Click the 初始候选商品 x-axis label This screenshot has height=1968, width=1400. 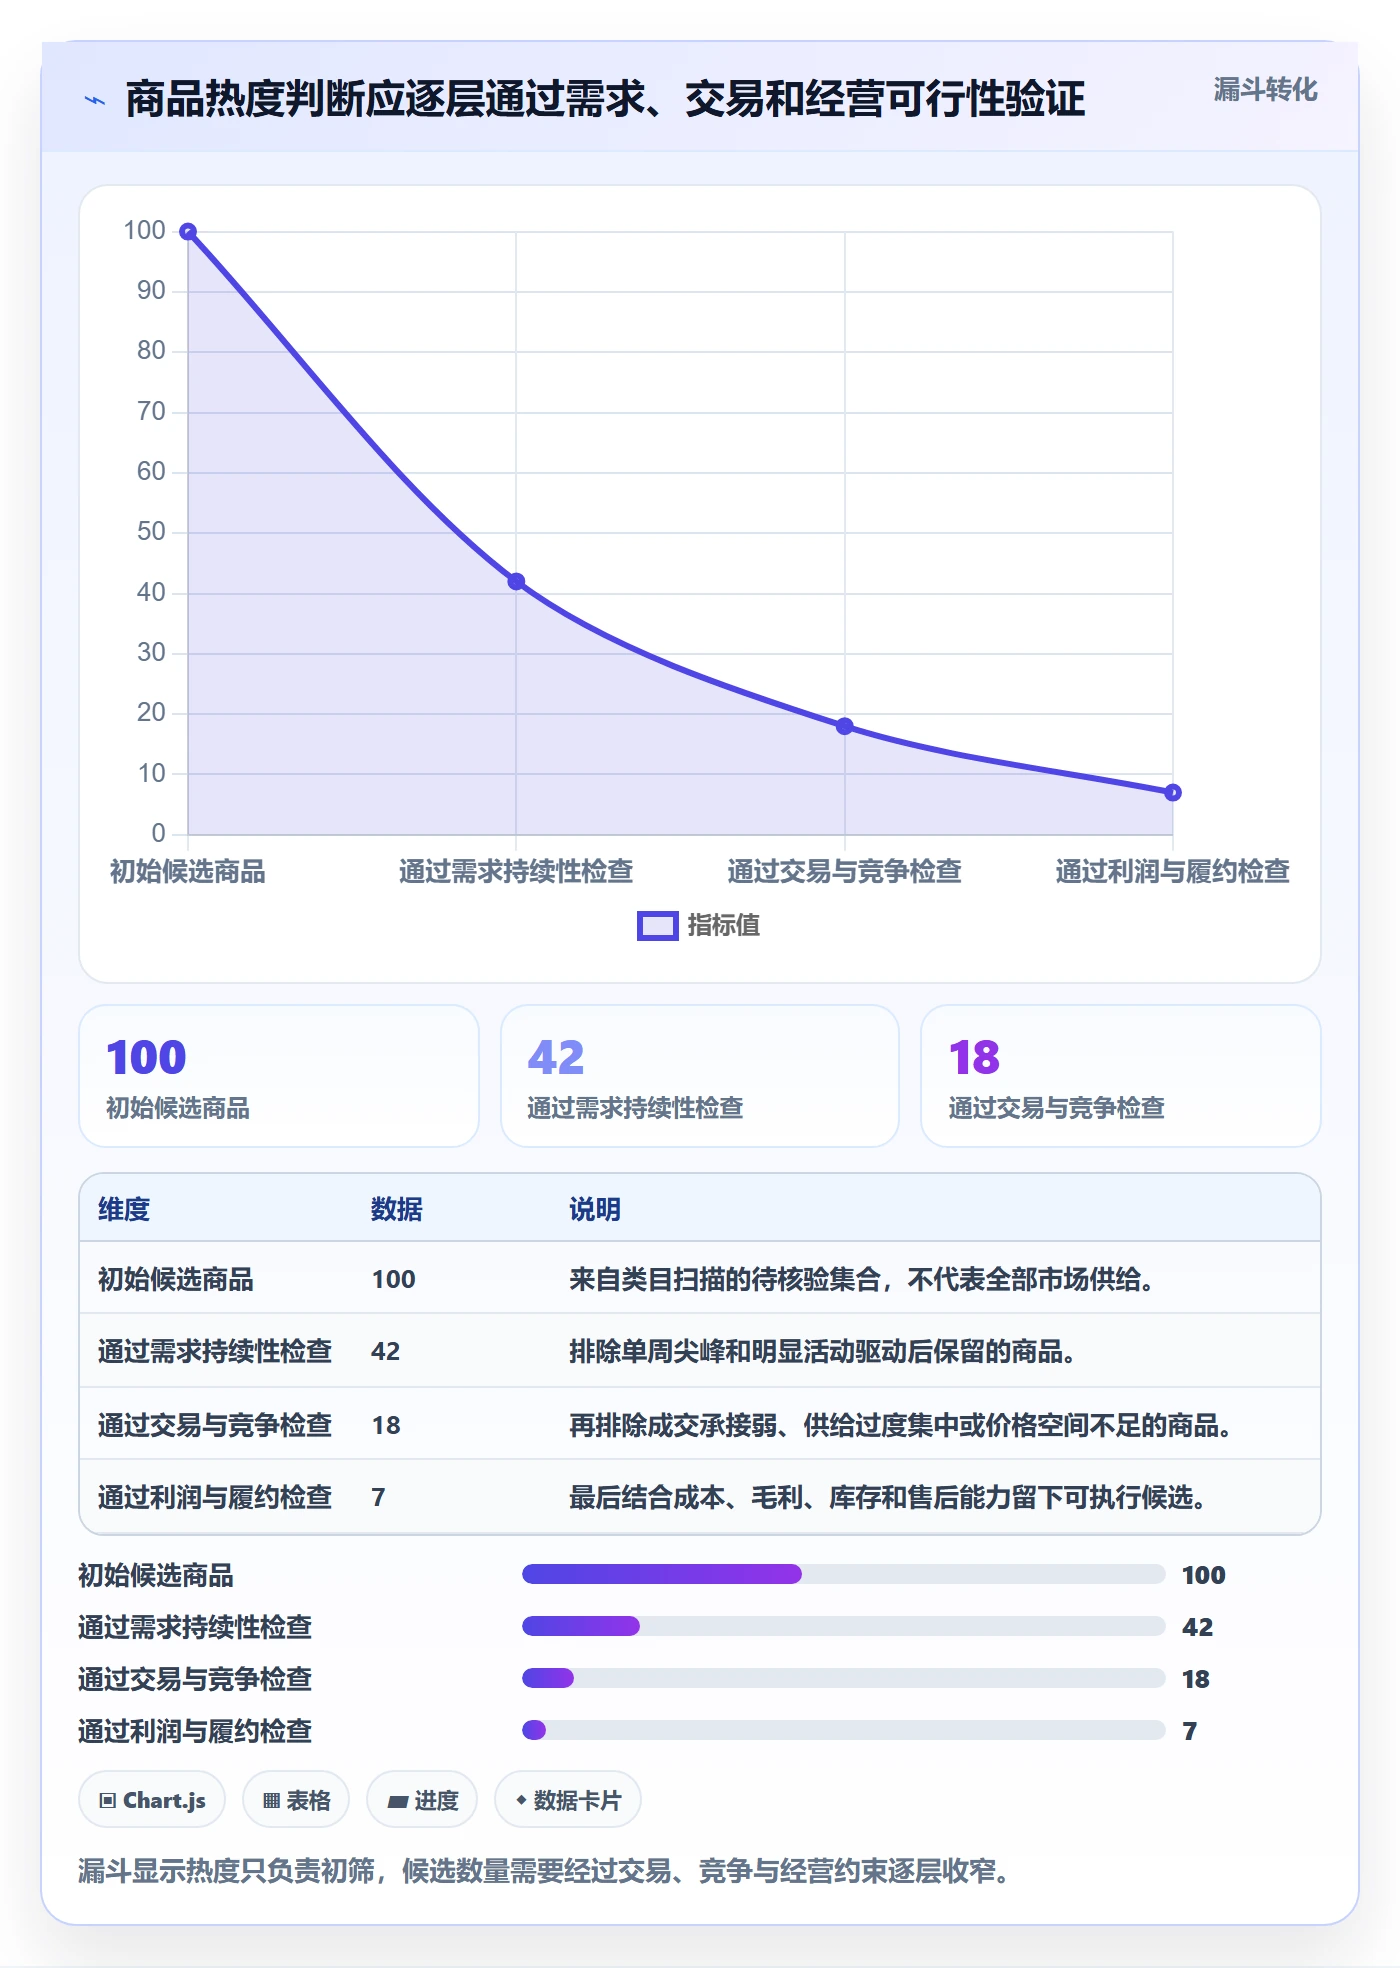[188, 872]
